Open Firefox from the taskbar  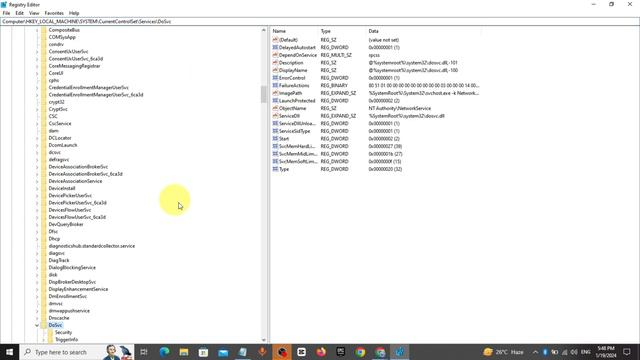tap(321, 352)
